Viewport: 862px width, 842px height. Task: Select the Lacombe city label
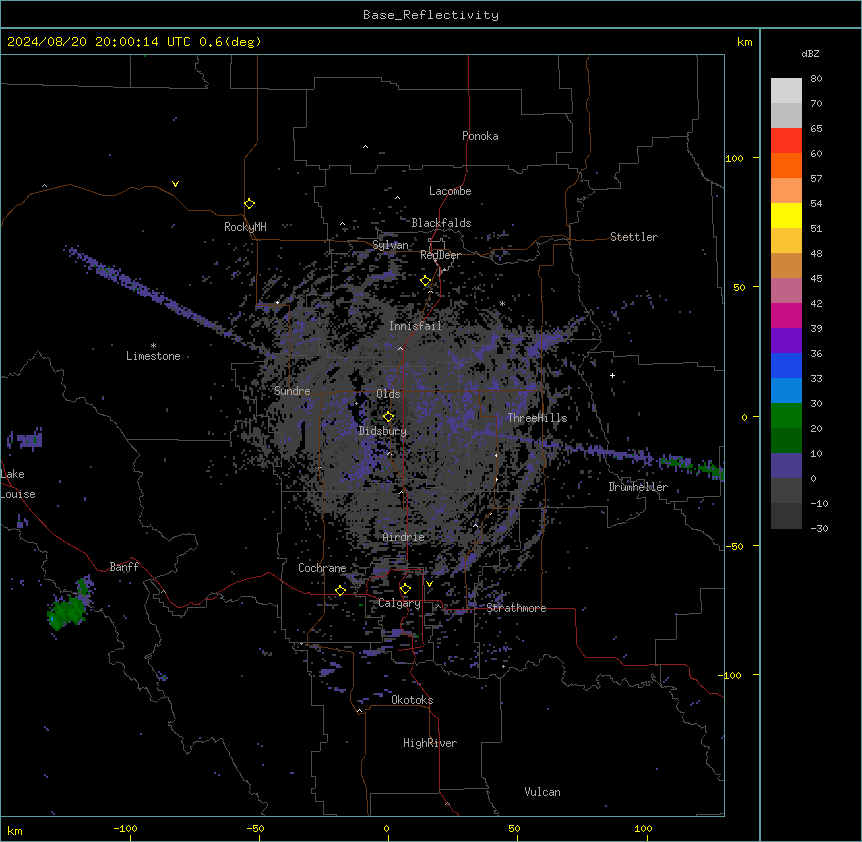(450, 191)
